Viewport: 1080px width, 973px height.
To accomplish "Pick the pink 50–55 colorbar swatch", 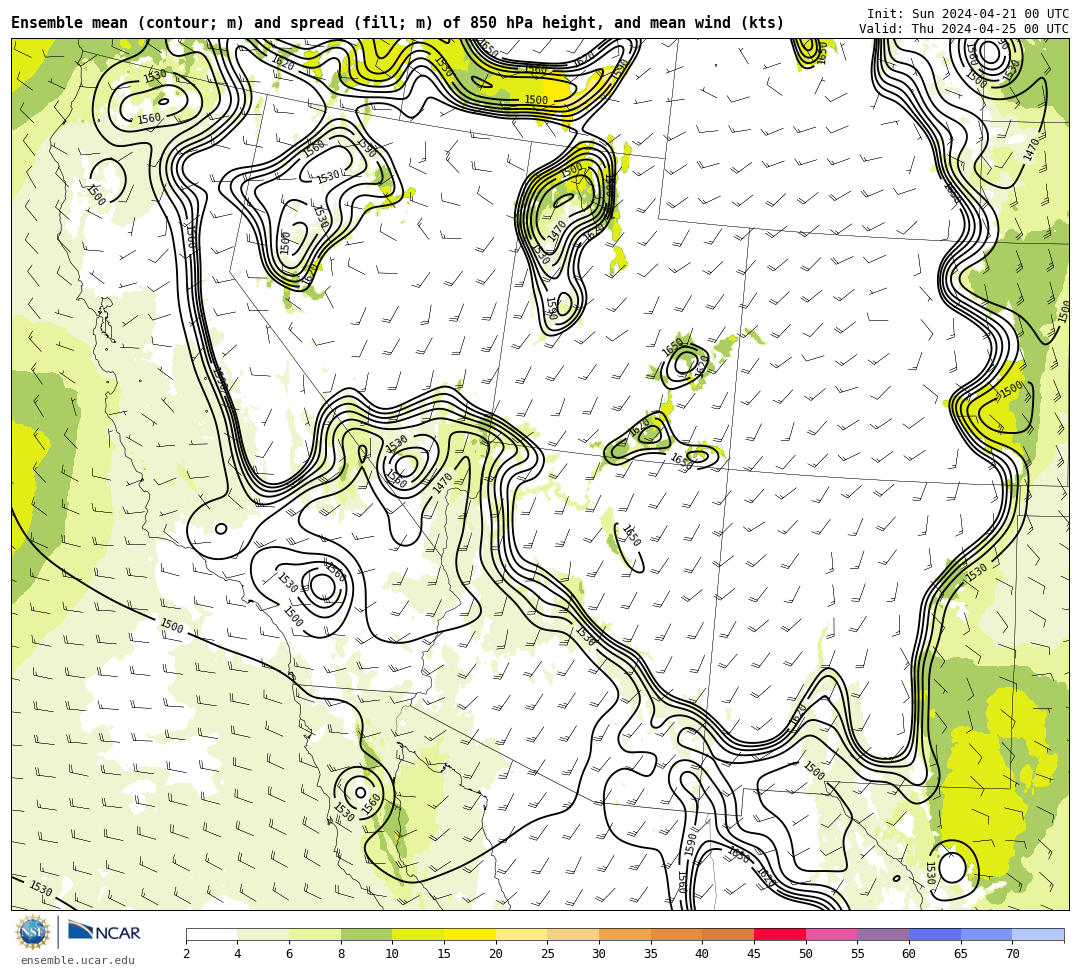I will pos(831,934).
